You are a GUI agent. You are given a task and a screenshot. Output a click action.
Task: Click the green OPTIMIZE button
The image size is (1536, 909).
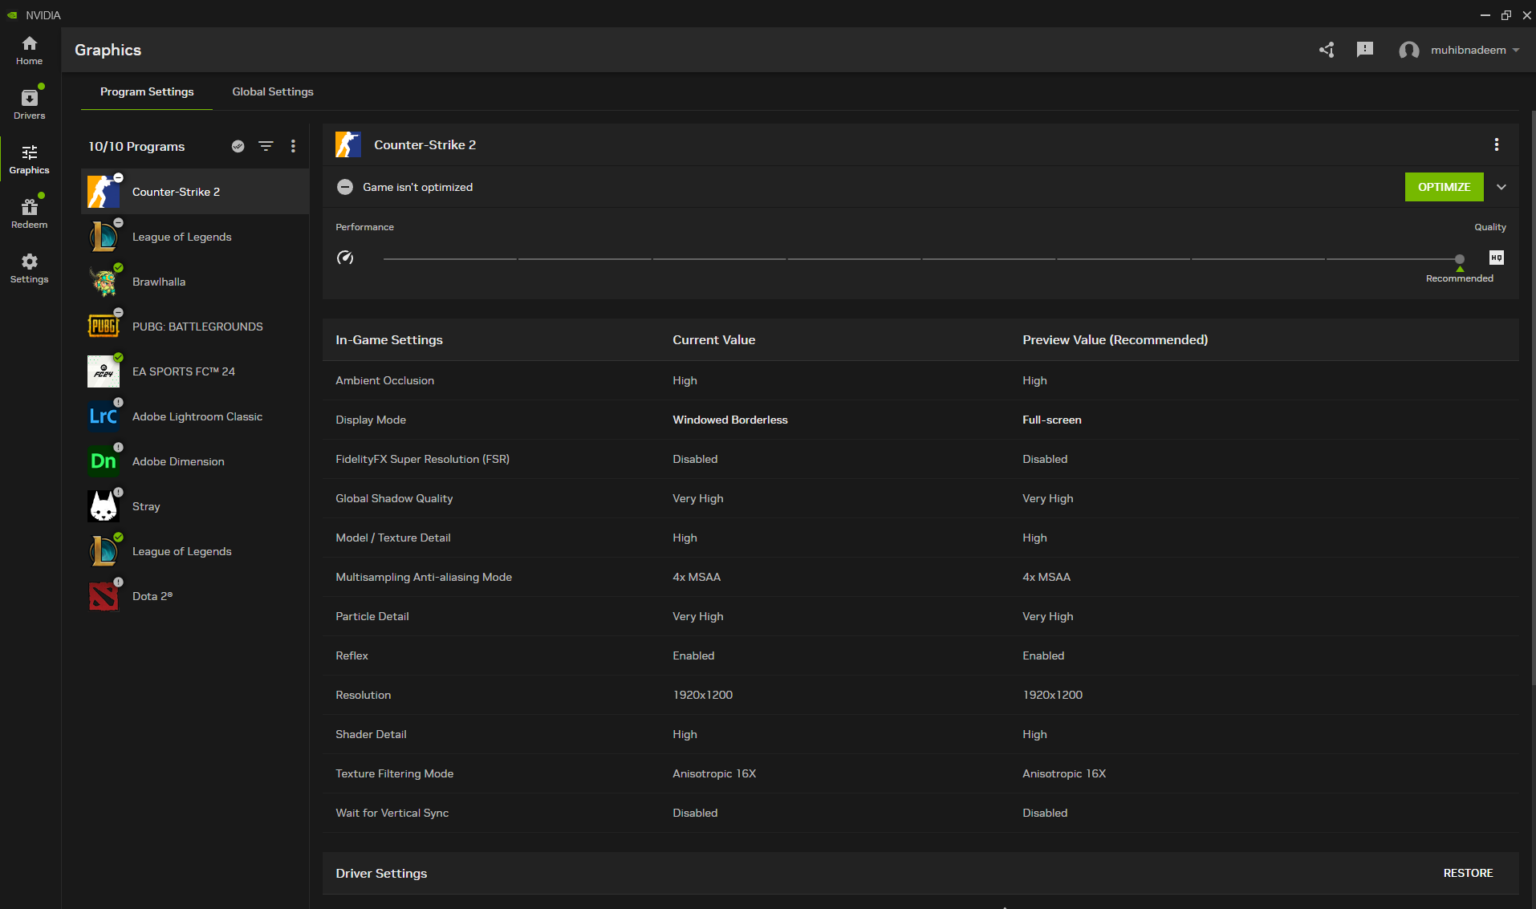[x=1443, y=187]
